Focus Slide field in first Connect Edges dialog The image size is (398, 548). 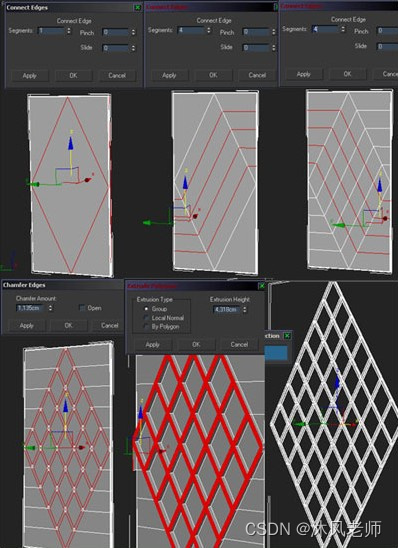pos(116,48)
